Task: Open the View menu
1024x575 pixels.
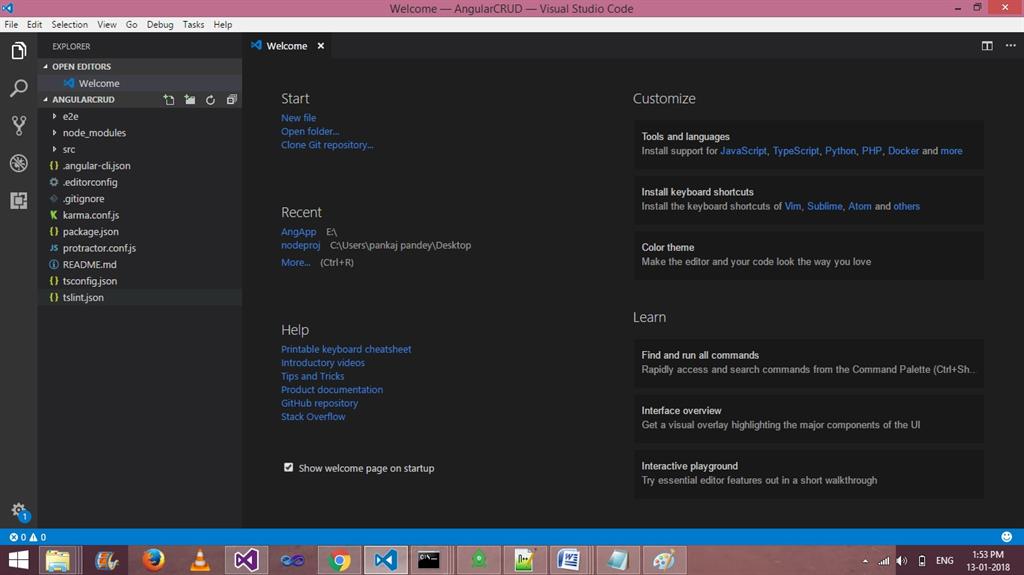Action: (x=106, y=25)
